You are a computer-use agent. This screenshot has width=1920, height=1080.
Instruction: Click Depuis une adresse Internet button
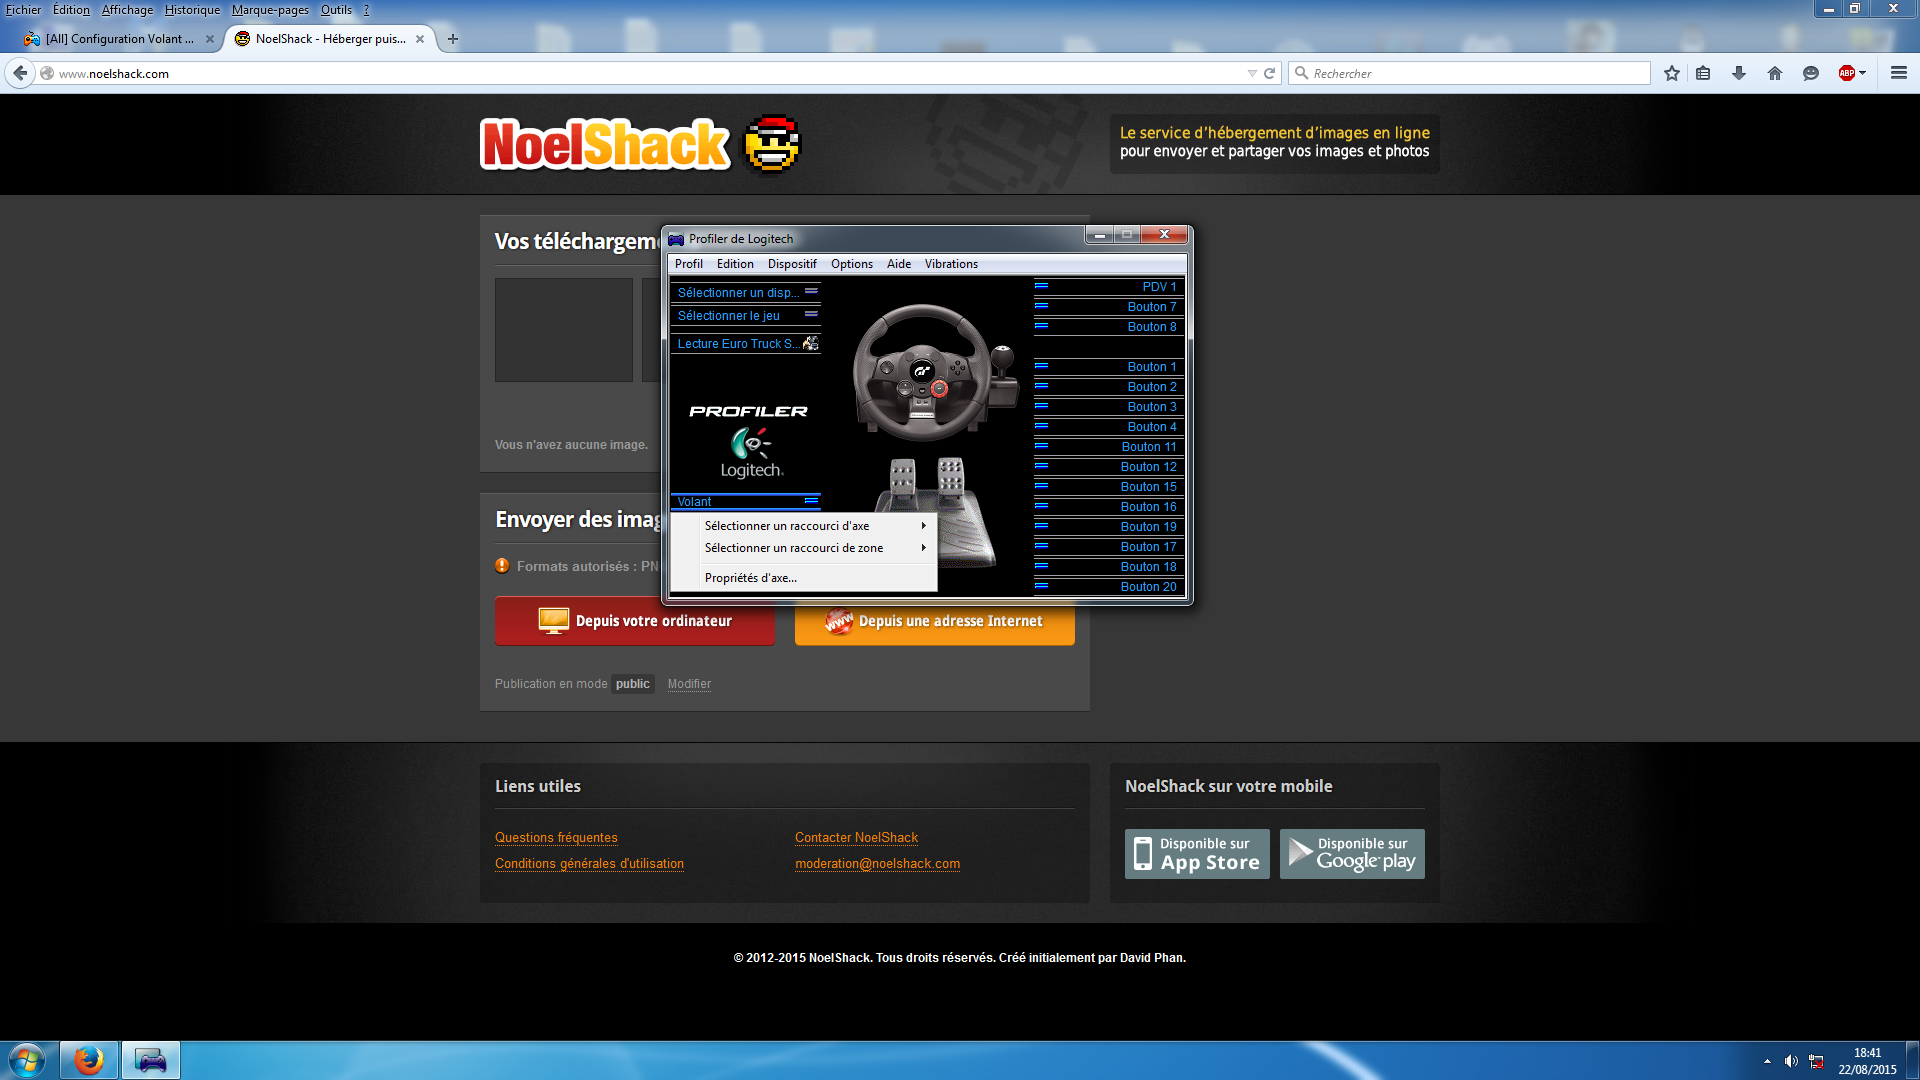(935, 621)
